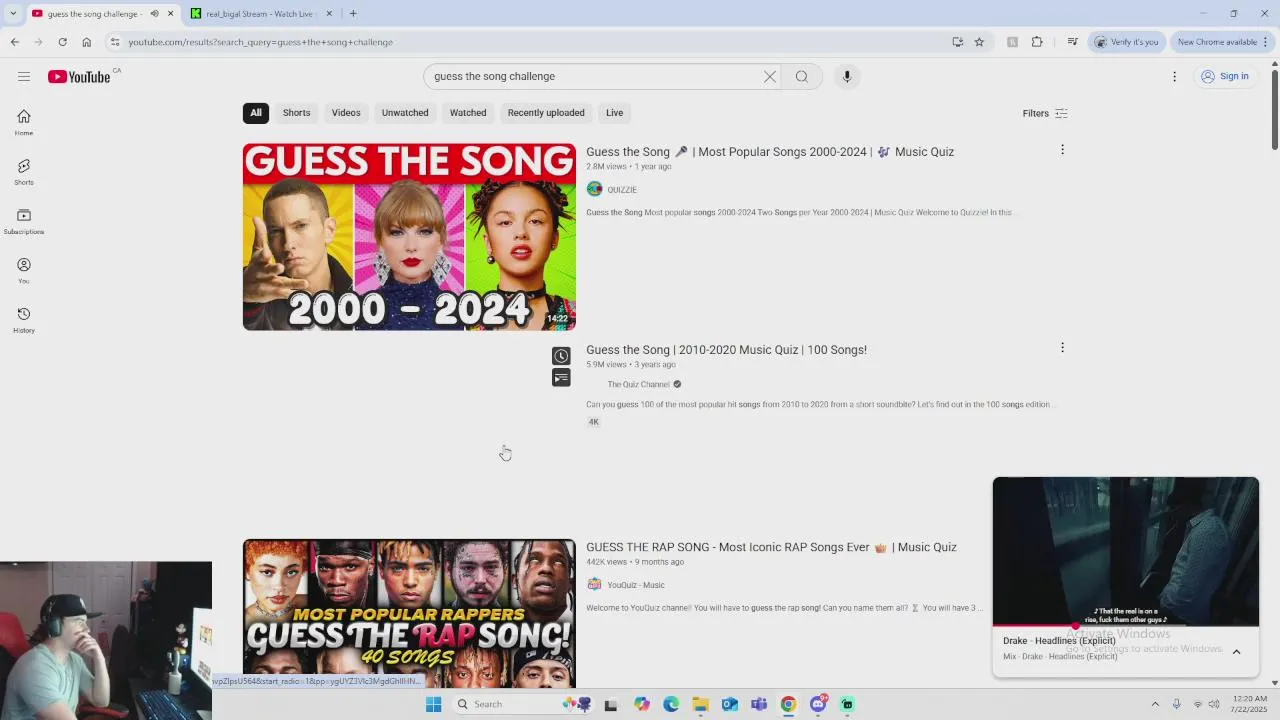Click the Drake Headlines miniplayer video
Screen dimensions: 1280x720
(1126, 552)
